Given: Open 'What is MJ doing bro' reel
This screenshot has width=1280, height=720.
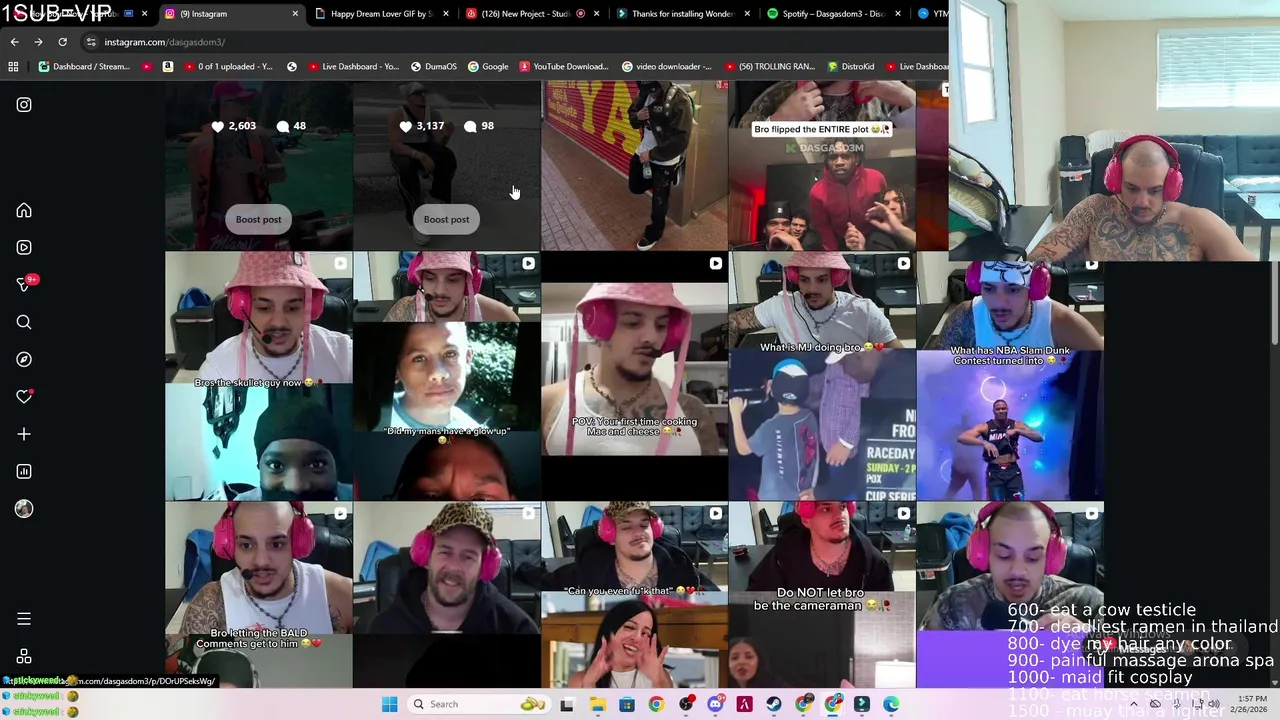Looking at the screenshot, I should 822,376.
